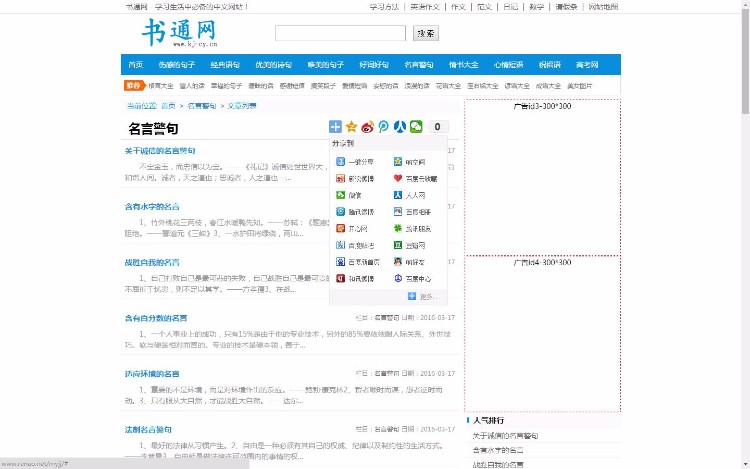Click the 书通网 site logo
Viewport: 750px width, 469px height.
point(180,33)
